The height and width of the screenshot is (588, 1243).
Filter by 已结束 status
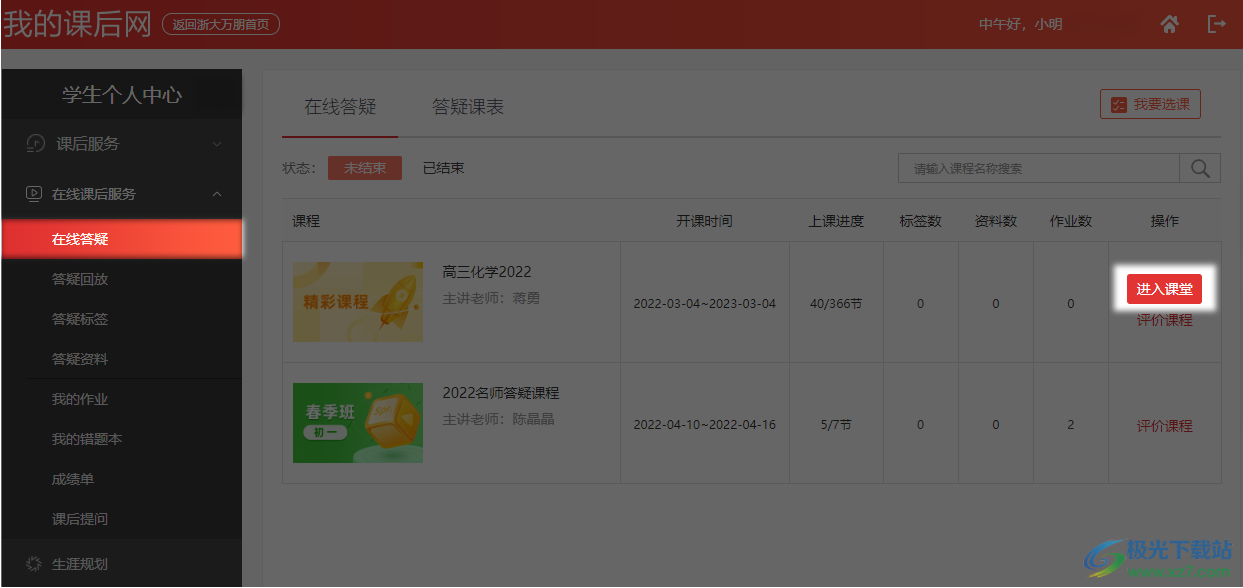(x=443, y=168)
